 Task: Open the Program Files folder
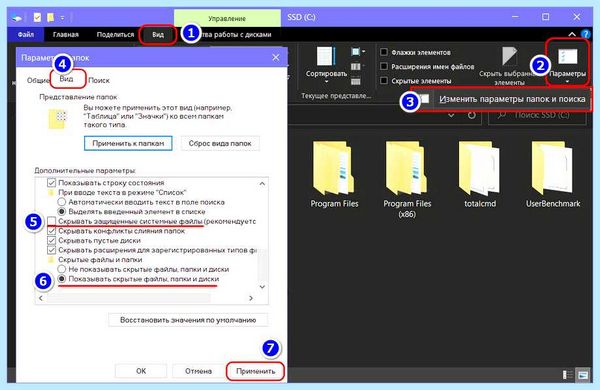pyautogui.click(x=334, y=175)
